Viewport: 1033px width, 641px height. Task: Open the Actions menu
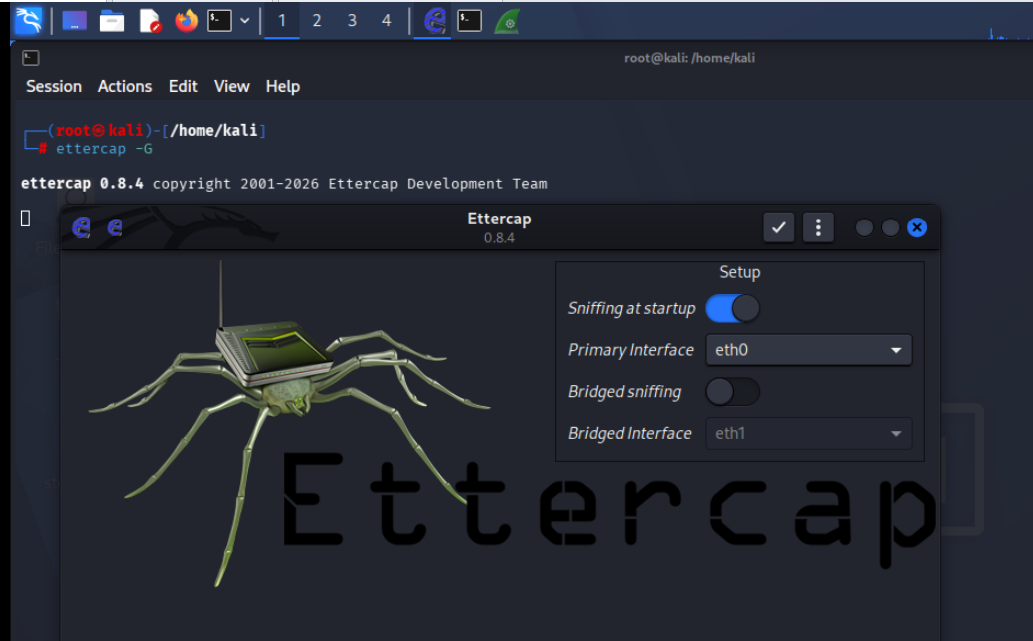tap(125, 86)
